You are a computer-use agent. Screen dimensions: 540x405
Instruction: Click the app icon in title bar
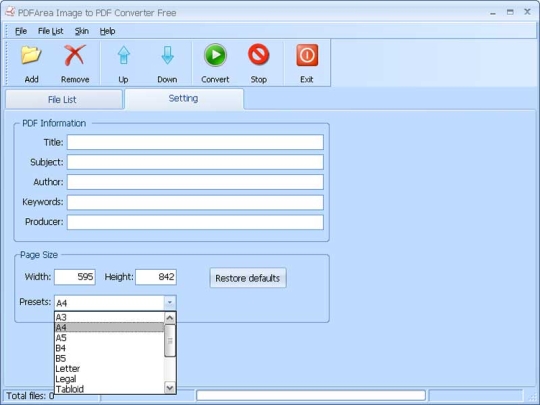tap(10, 11)
